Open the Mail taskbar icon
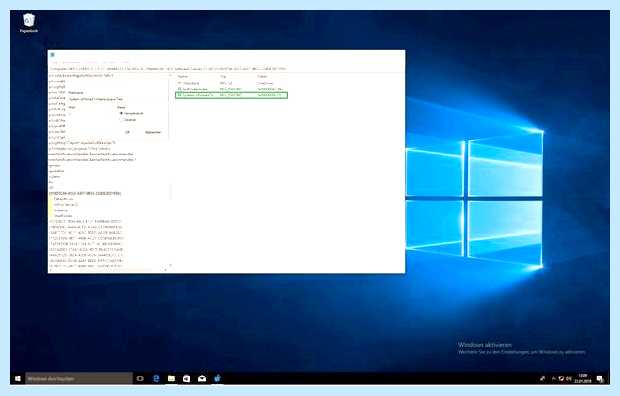 pos(202,379)
